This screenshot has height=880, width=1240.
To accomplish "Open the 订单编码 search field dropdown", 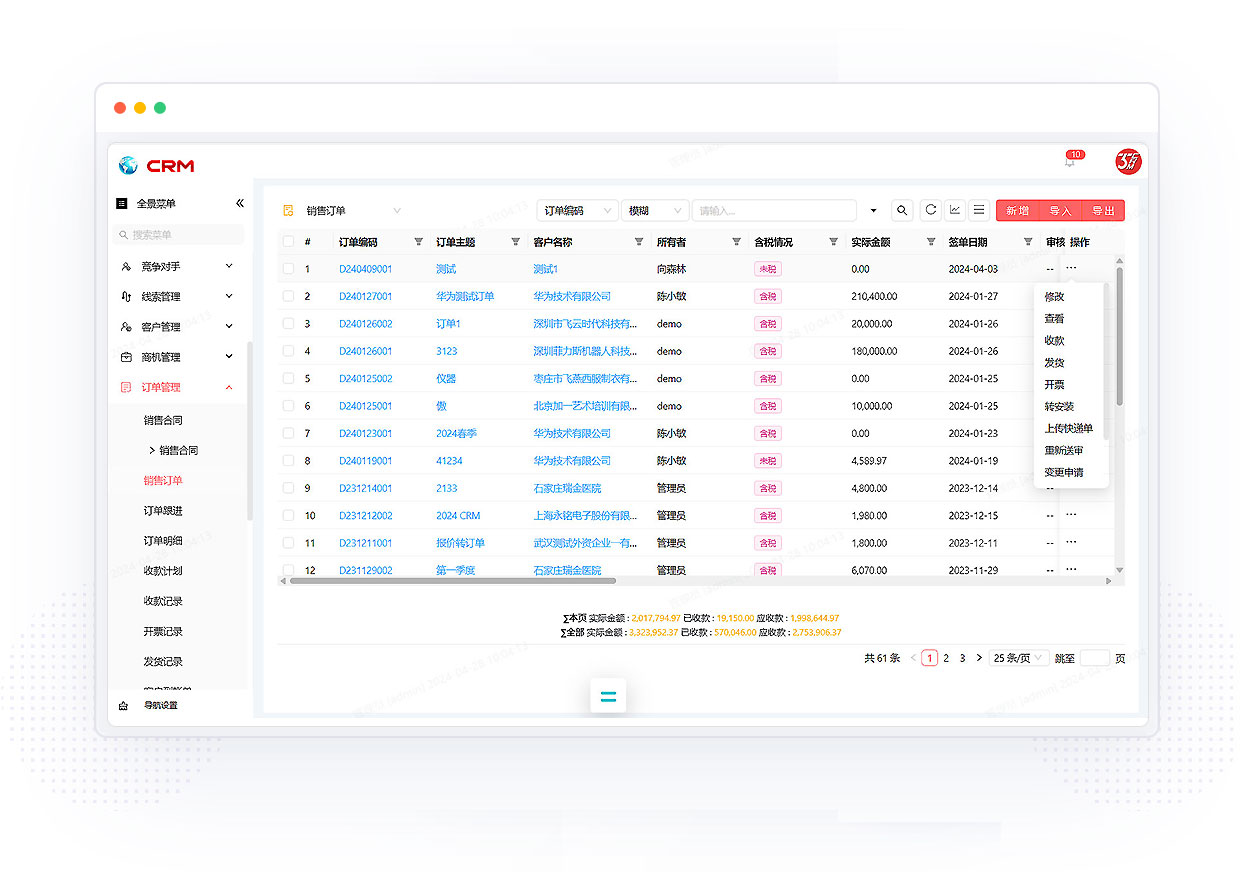I will coord(577,211).
